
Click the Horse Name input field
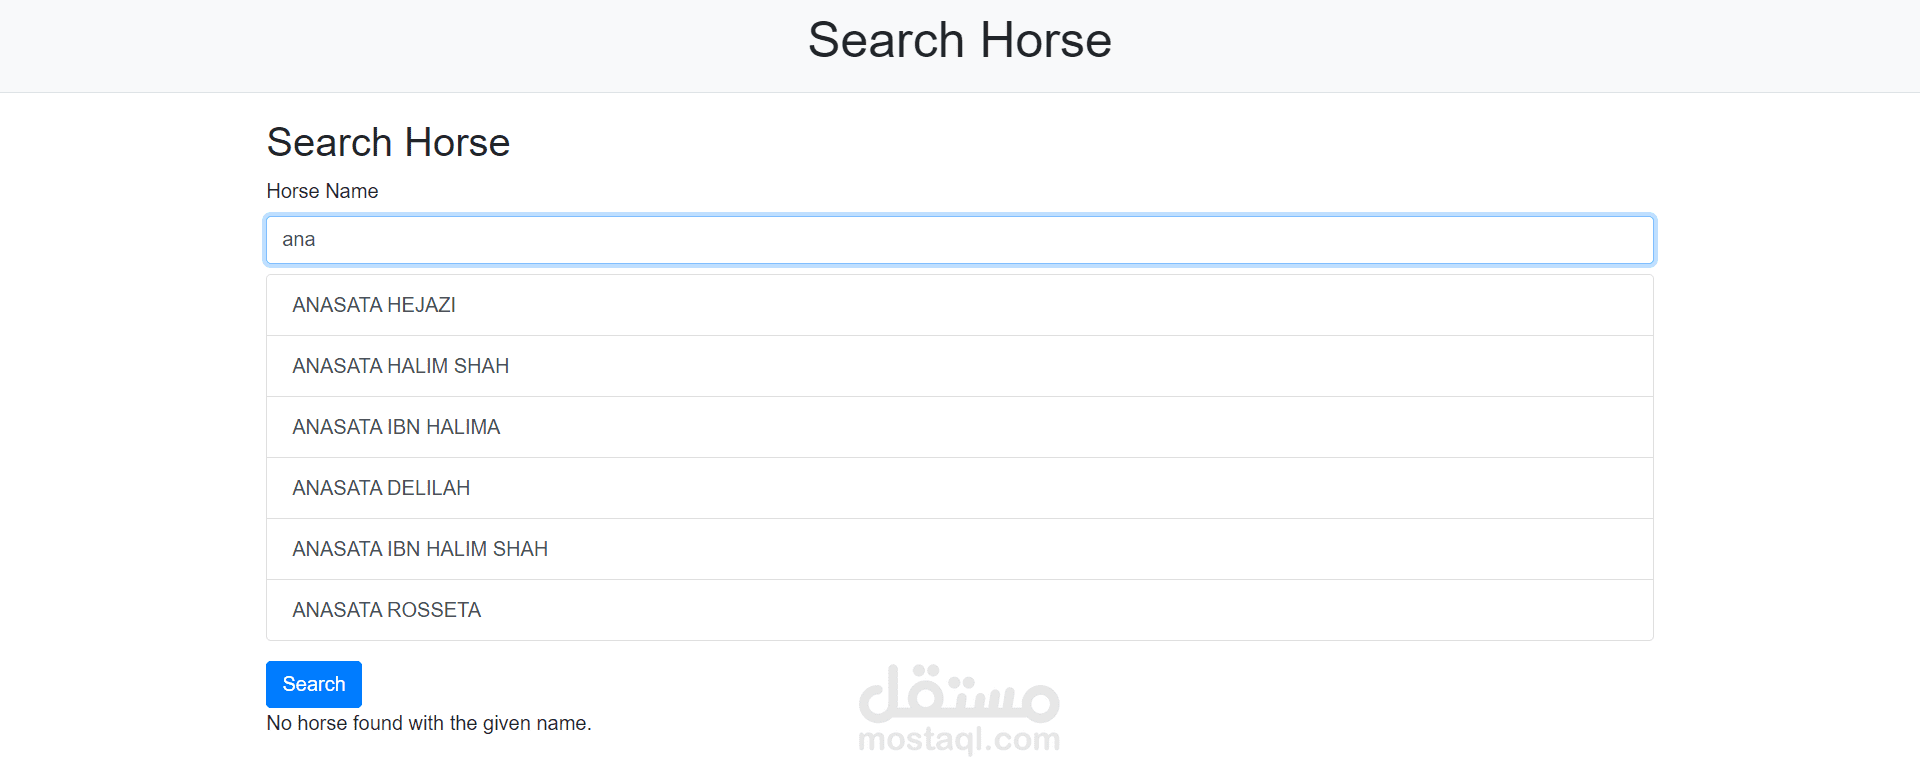pyautogui.click(x=960, y=240)
